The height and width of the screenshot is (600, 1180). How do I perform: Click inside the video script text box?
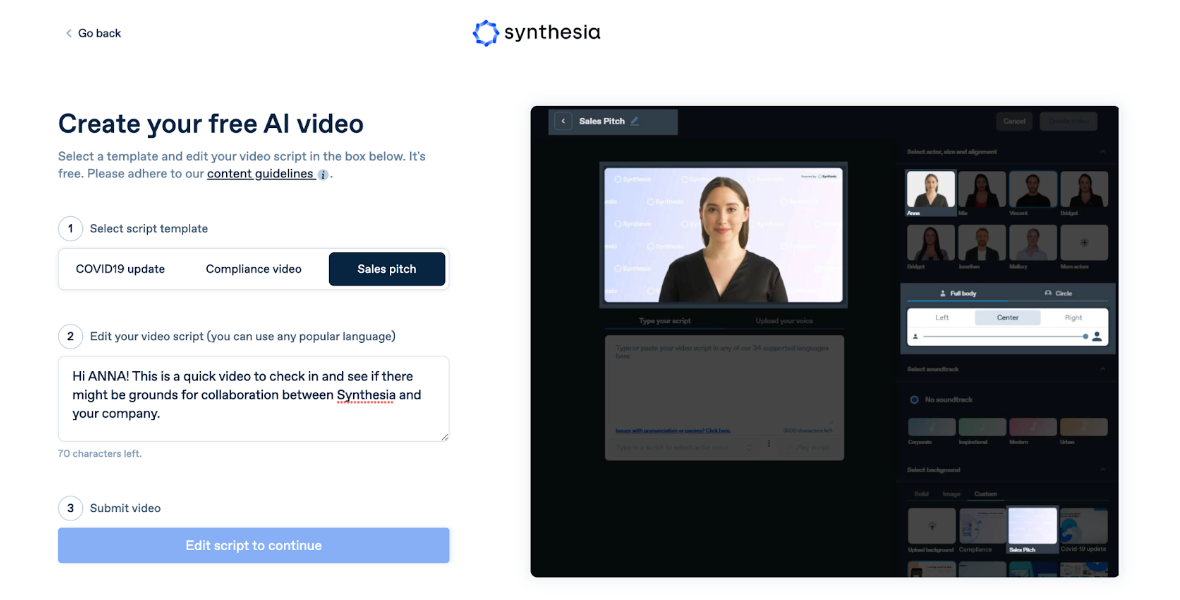tap(253, 398)
